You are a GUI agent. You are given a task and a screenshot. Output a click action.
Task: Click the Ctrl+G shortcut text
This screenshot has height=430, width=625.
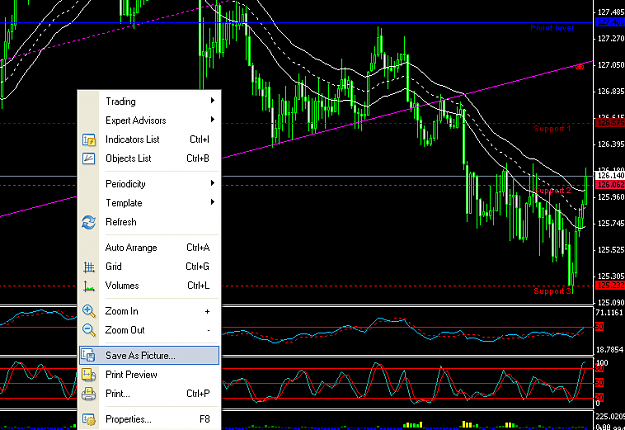pos(197,267)
